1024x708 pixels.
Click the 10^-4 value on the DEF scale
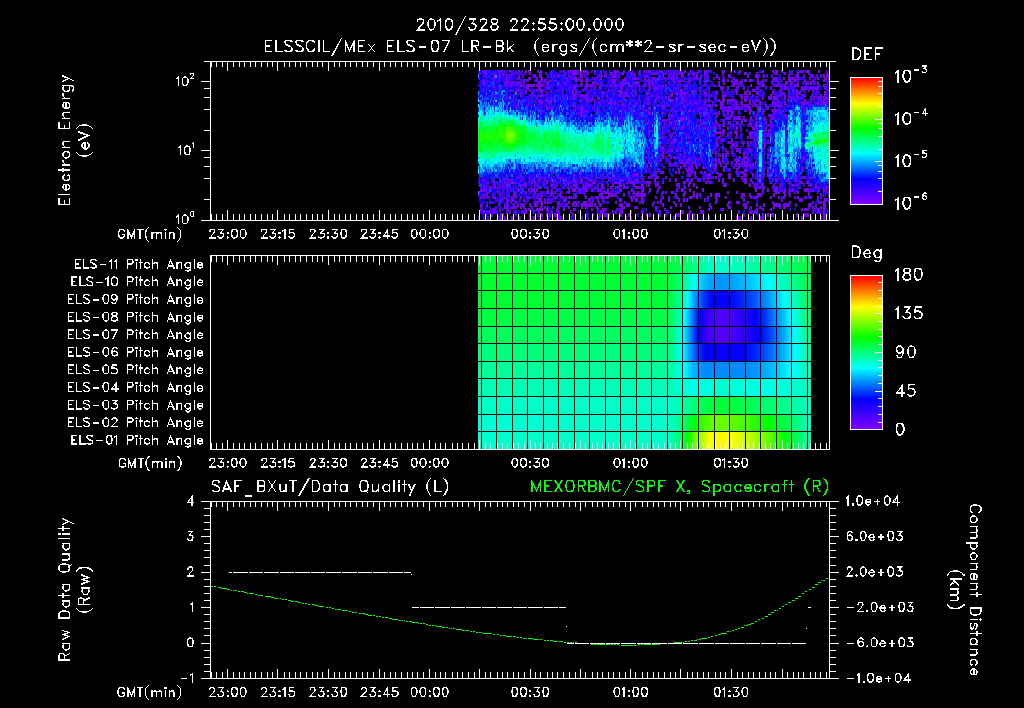910,118
